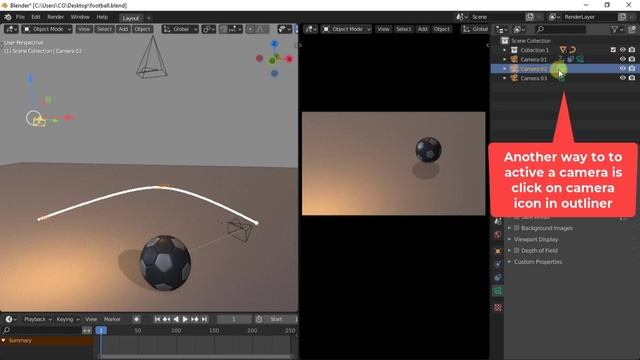
Task: Open snap options dropdown
Action: 235,29
